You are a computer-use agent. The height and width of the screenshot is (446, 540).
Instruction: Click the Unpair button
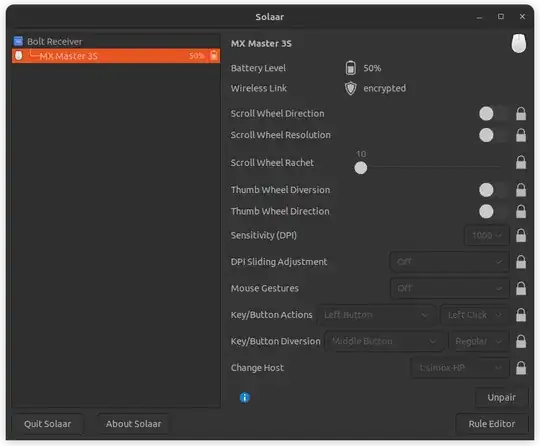click(501, 397)
